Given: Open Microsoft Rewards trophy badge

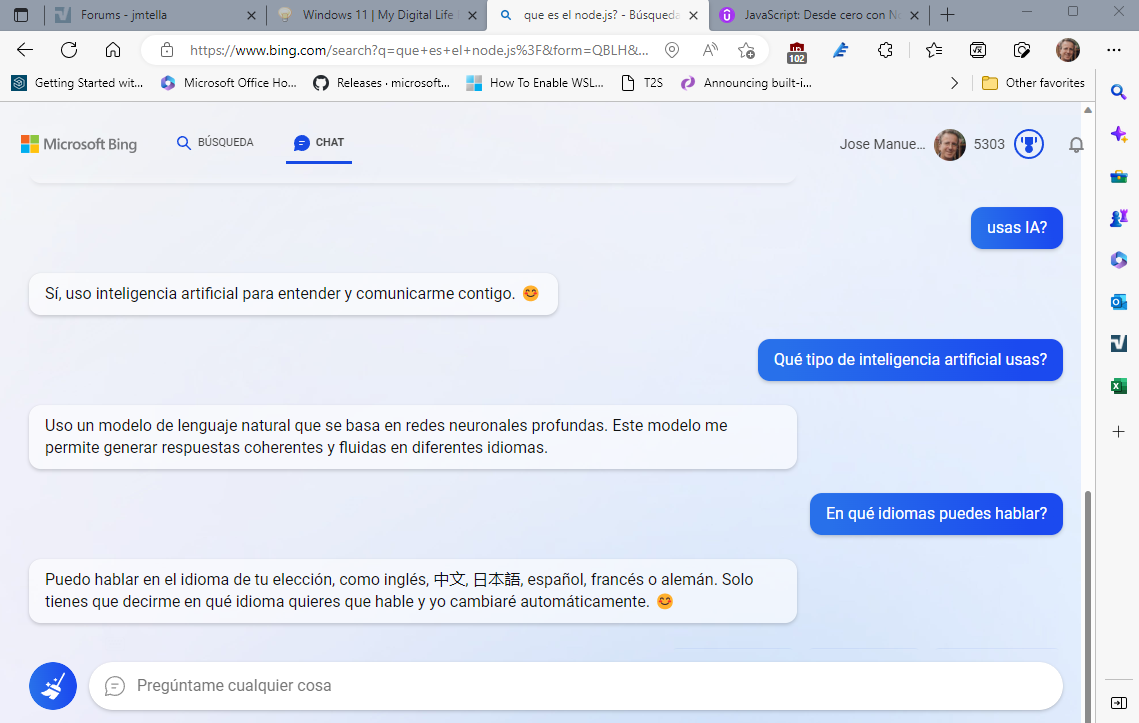Looking at the screenshot, I should [1029, 144].
